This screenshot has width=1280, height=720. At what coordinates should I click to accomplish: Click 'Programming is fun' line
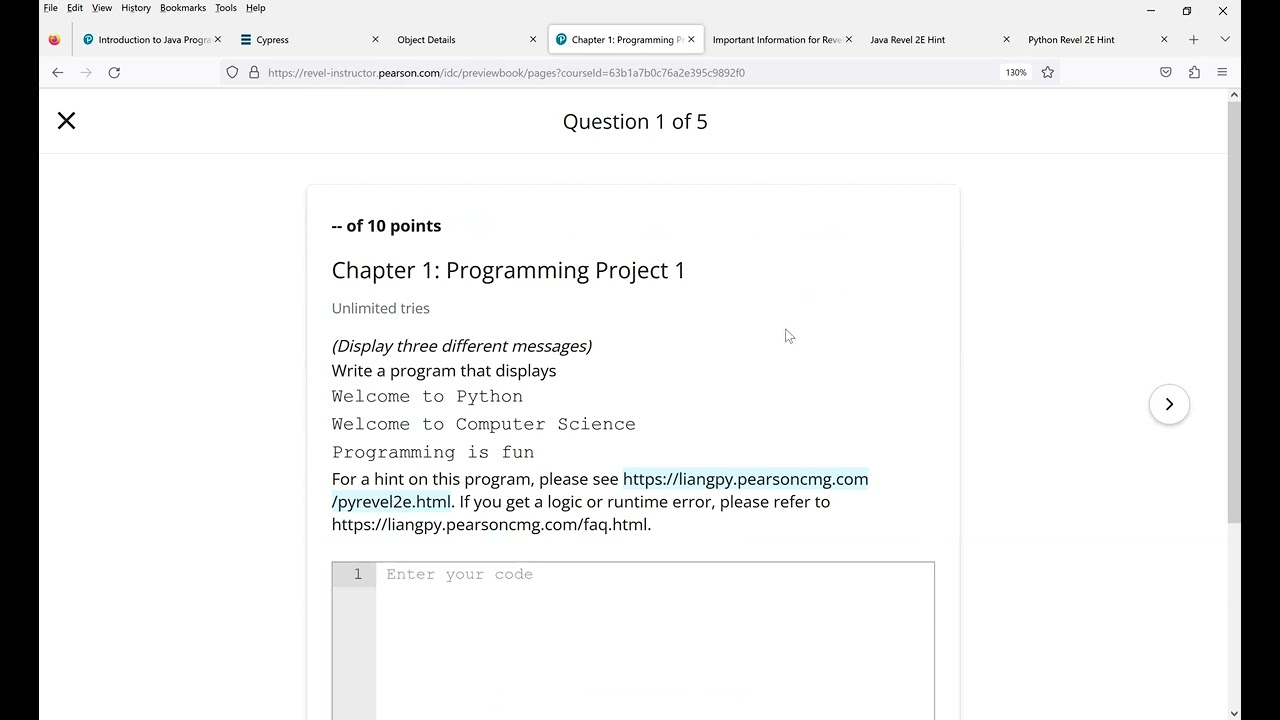pos(432,452)
